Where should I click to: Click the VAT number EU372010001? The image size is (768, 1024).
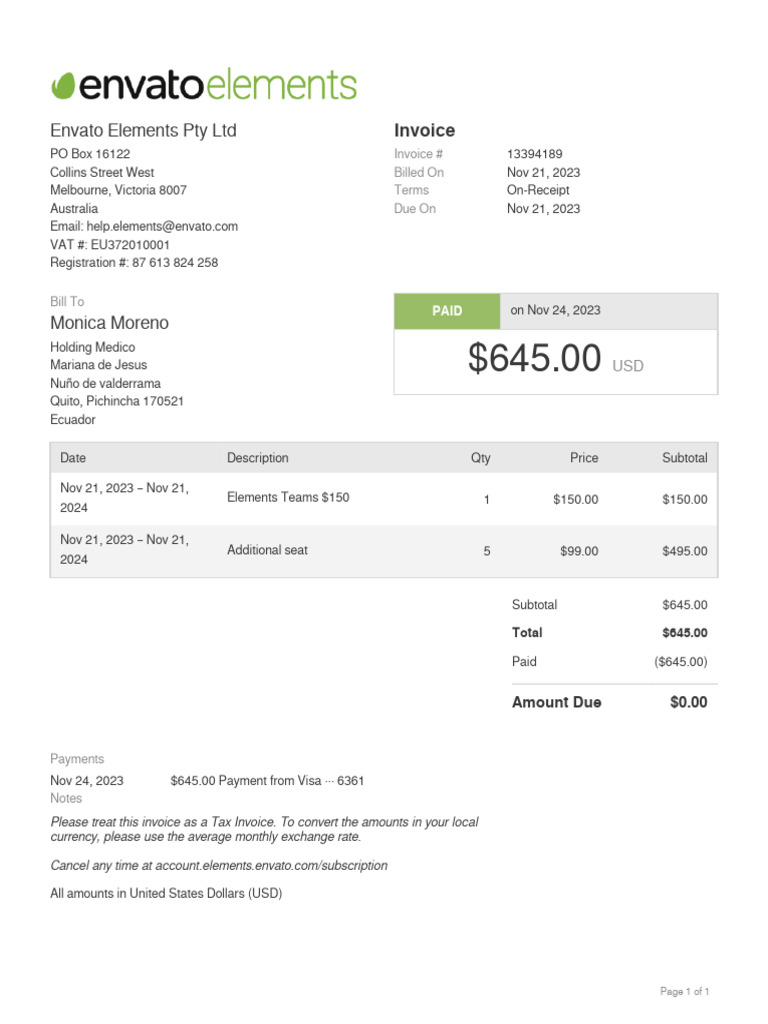pos(130,245)
